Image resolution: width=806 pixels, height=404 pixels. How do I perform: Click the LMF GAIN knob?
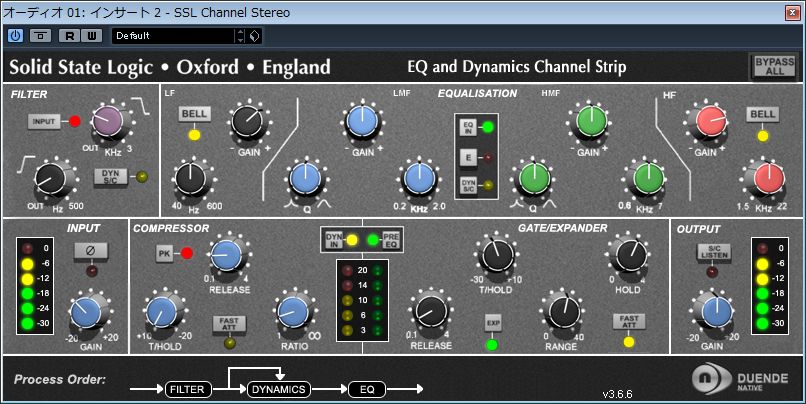pos(362,122)
